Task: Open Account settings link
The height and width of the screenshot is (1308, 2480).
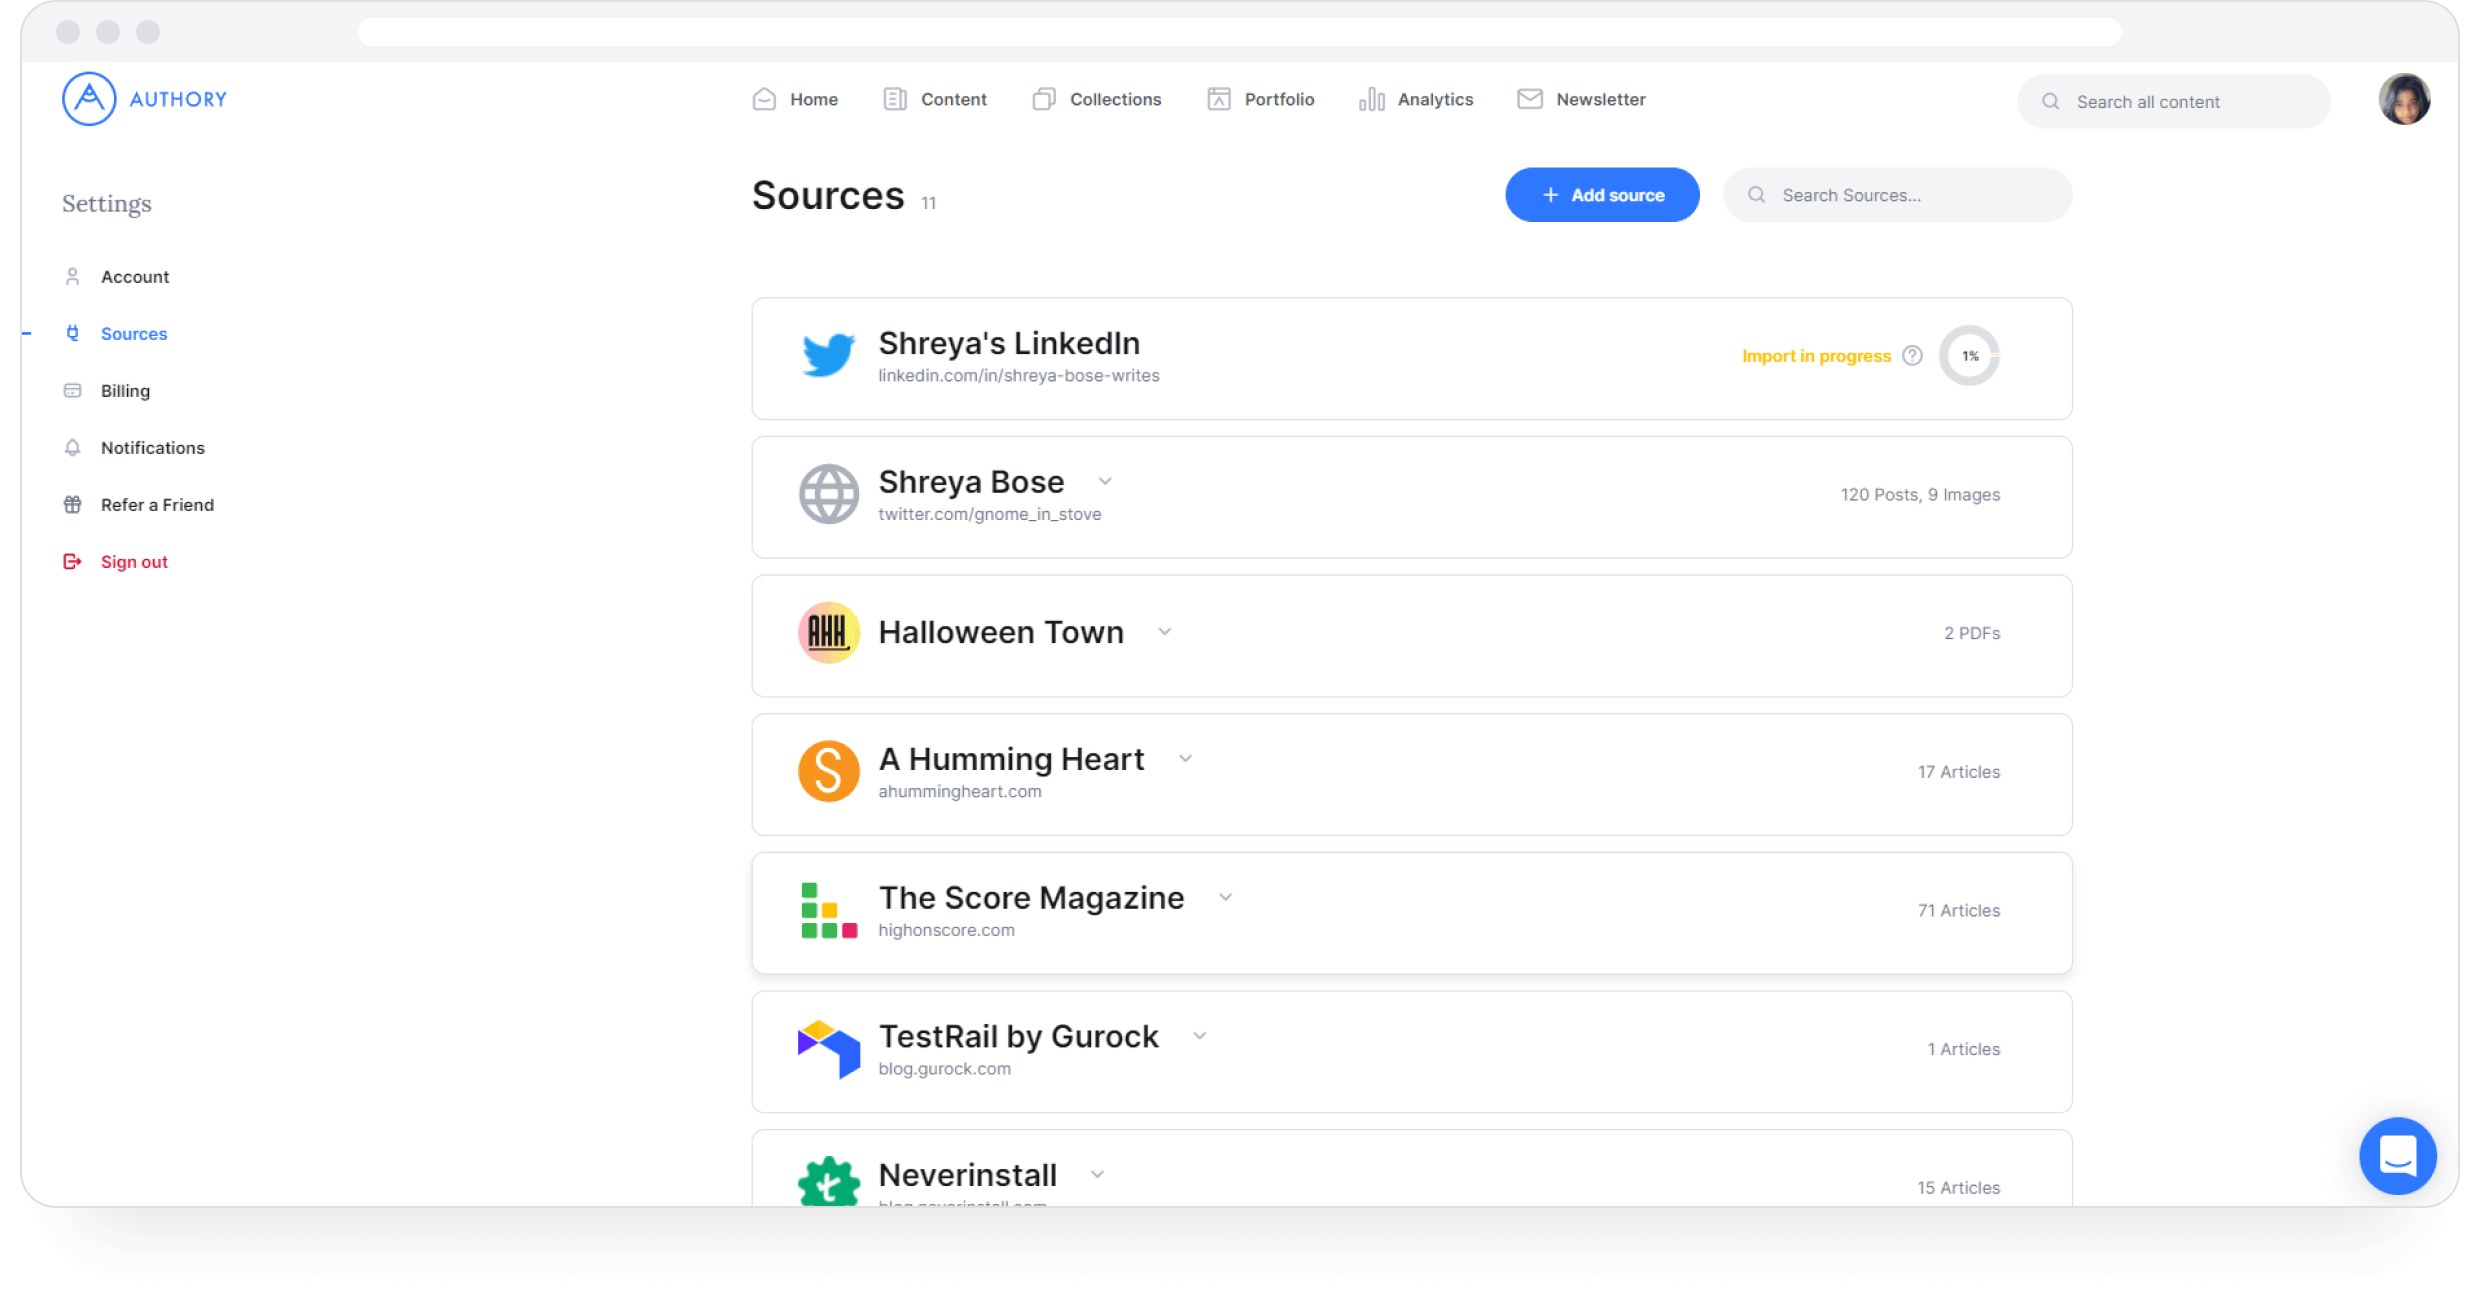Action: (x=135, y=277)
